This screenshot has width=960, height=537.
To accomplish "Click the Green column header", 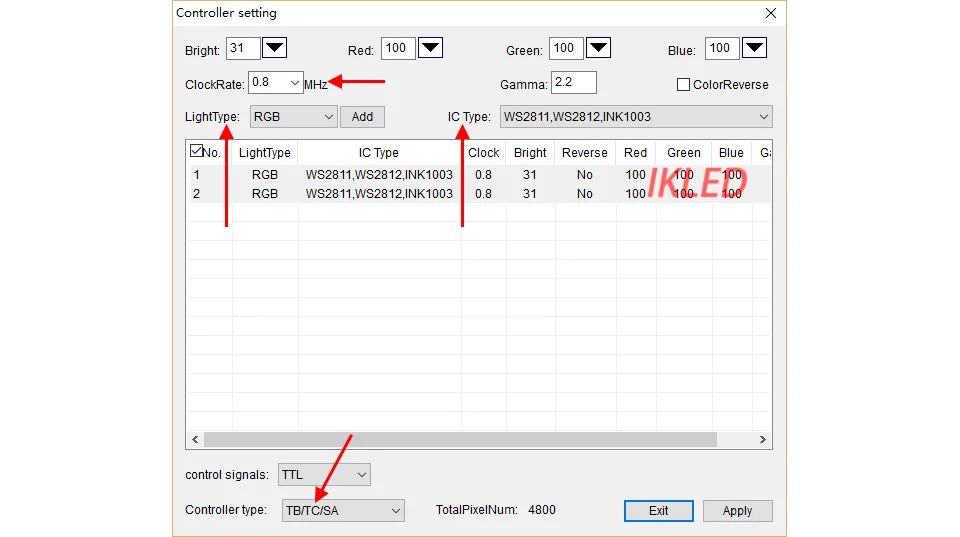I will (684, 152).
